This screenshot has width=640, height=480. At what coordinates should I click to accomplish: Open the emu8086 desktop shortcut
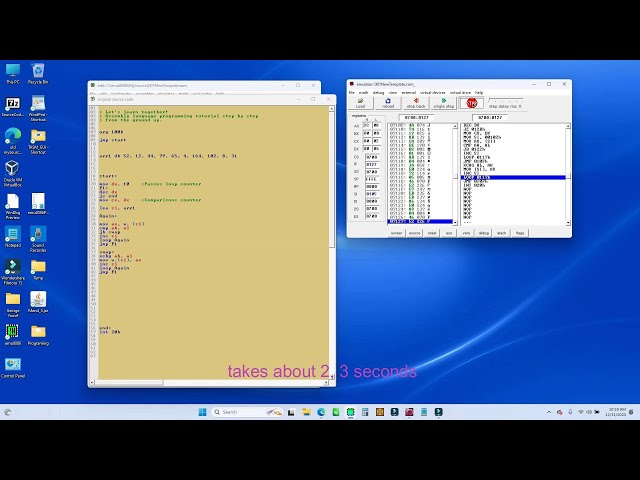[x=13, y=335]
